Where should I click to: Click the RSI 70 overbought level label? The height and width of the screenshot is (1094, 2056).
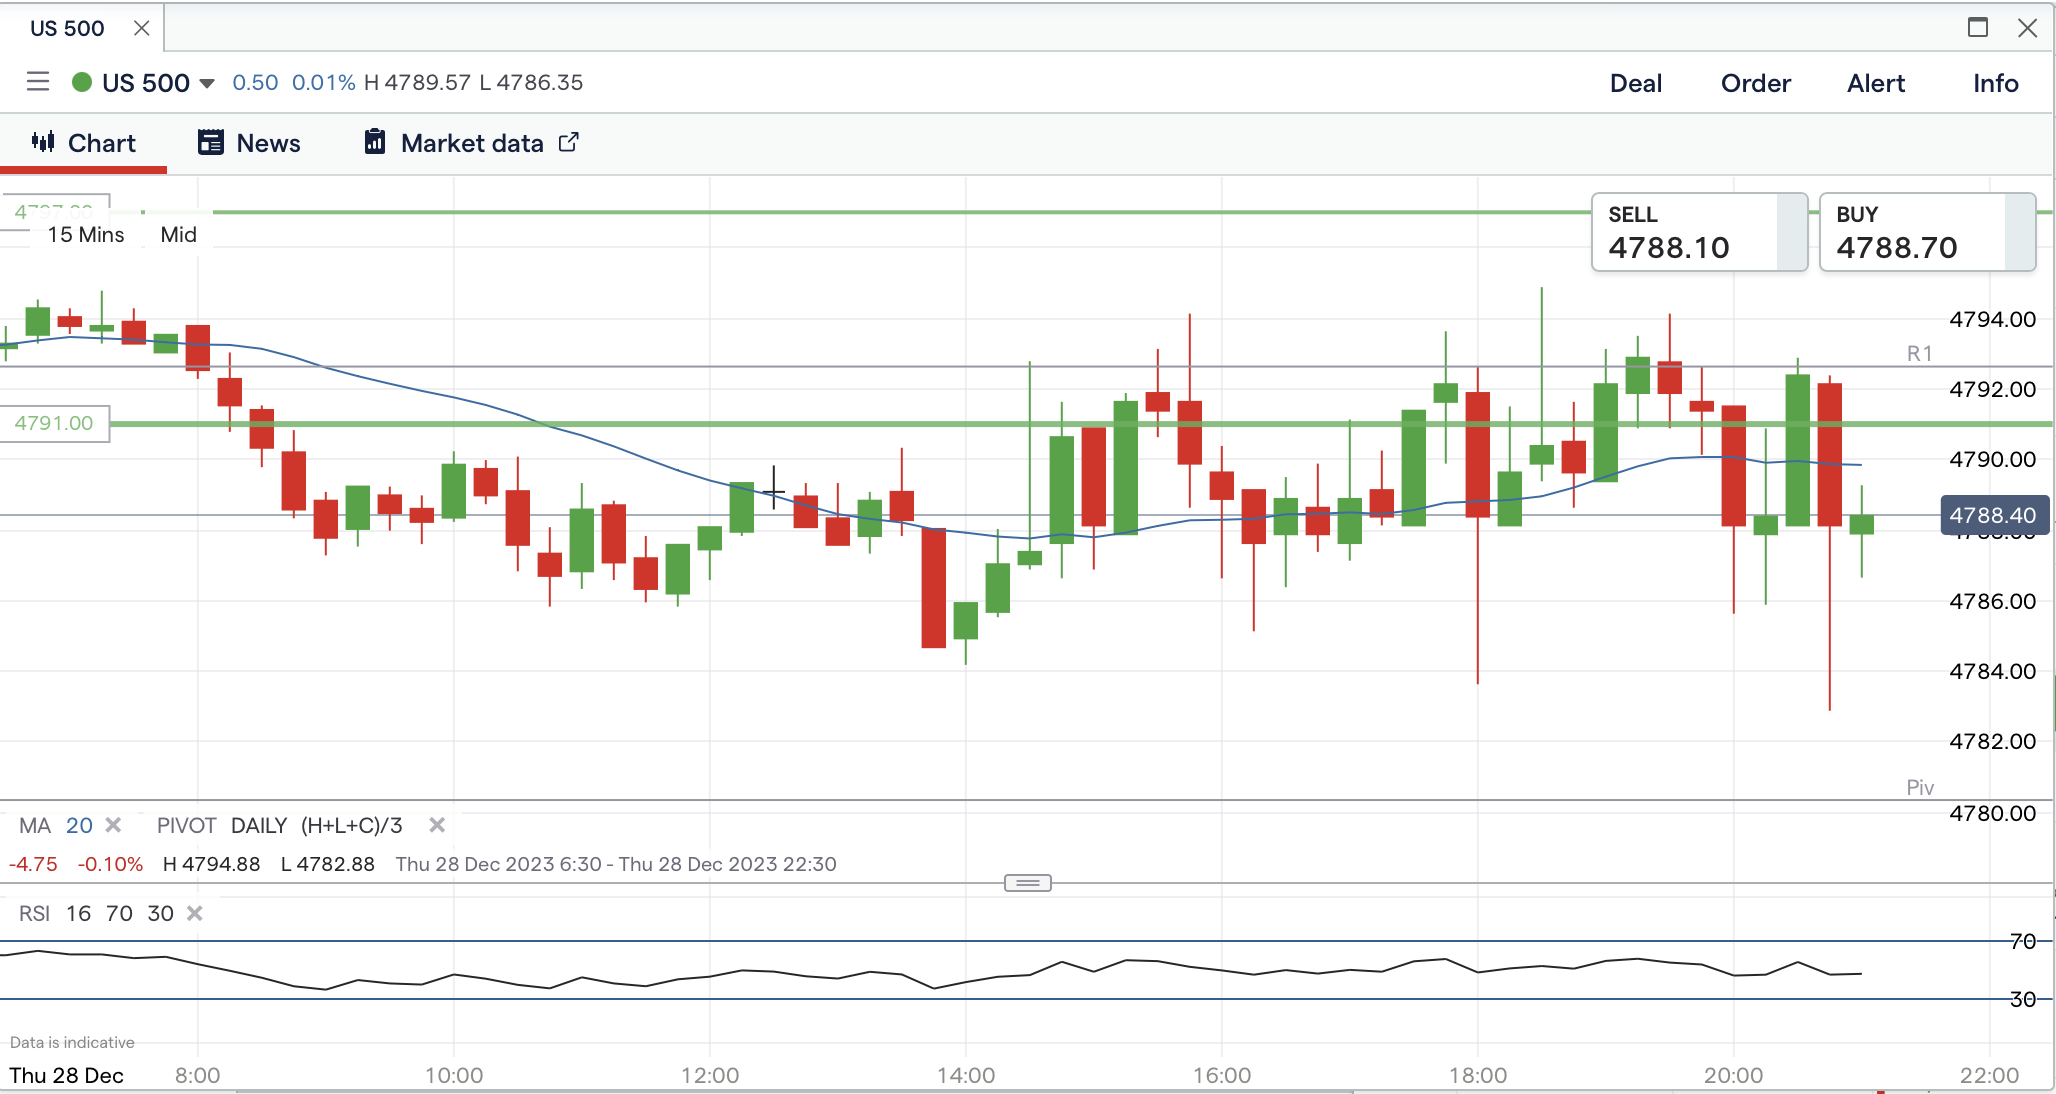(x=2022, y=941)
